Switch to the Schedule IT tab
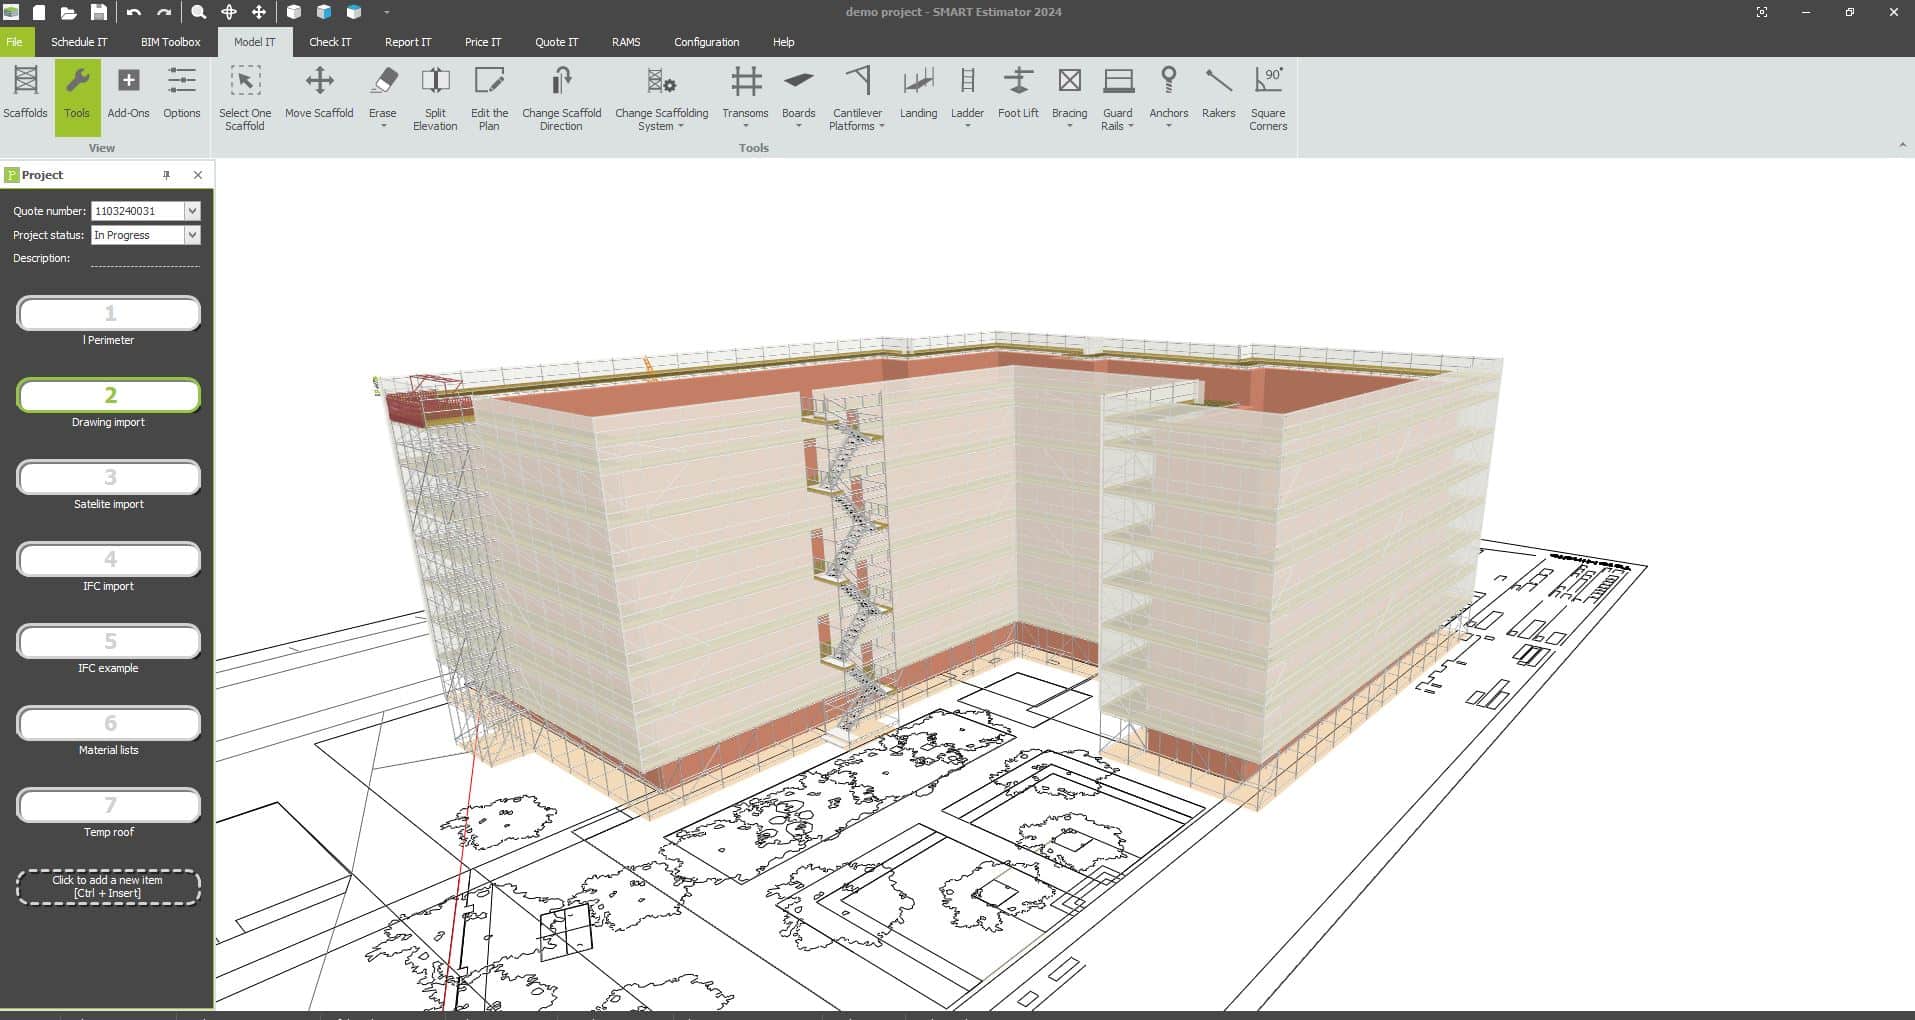The width and height of the screenshot is (1915, 1020). coord(79,42)
